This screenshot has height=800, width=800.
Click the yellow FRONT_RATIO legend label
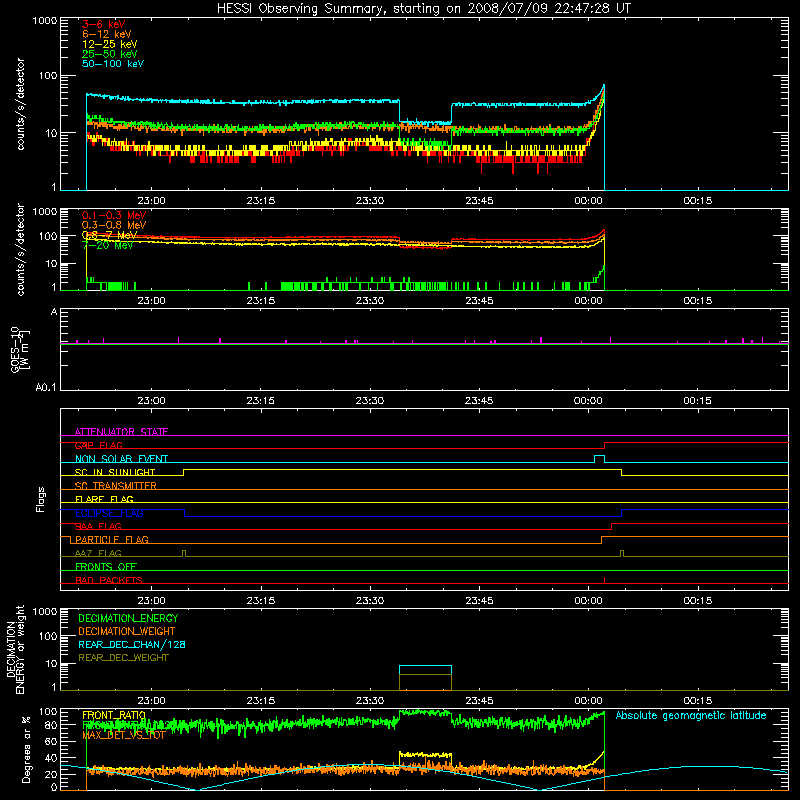[114, 715]
